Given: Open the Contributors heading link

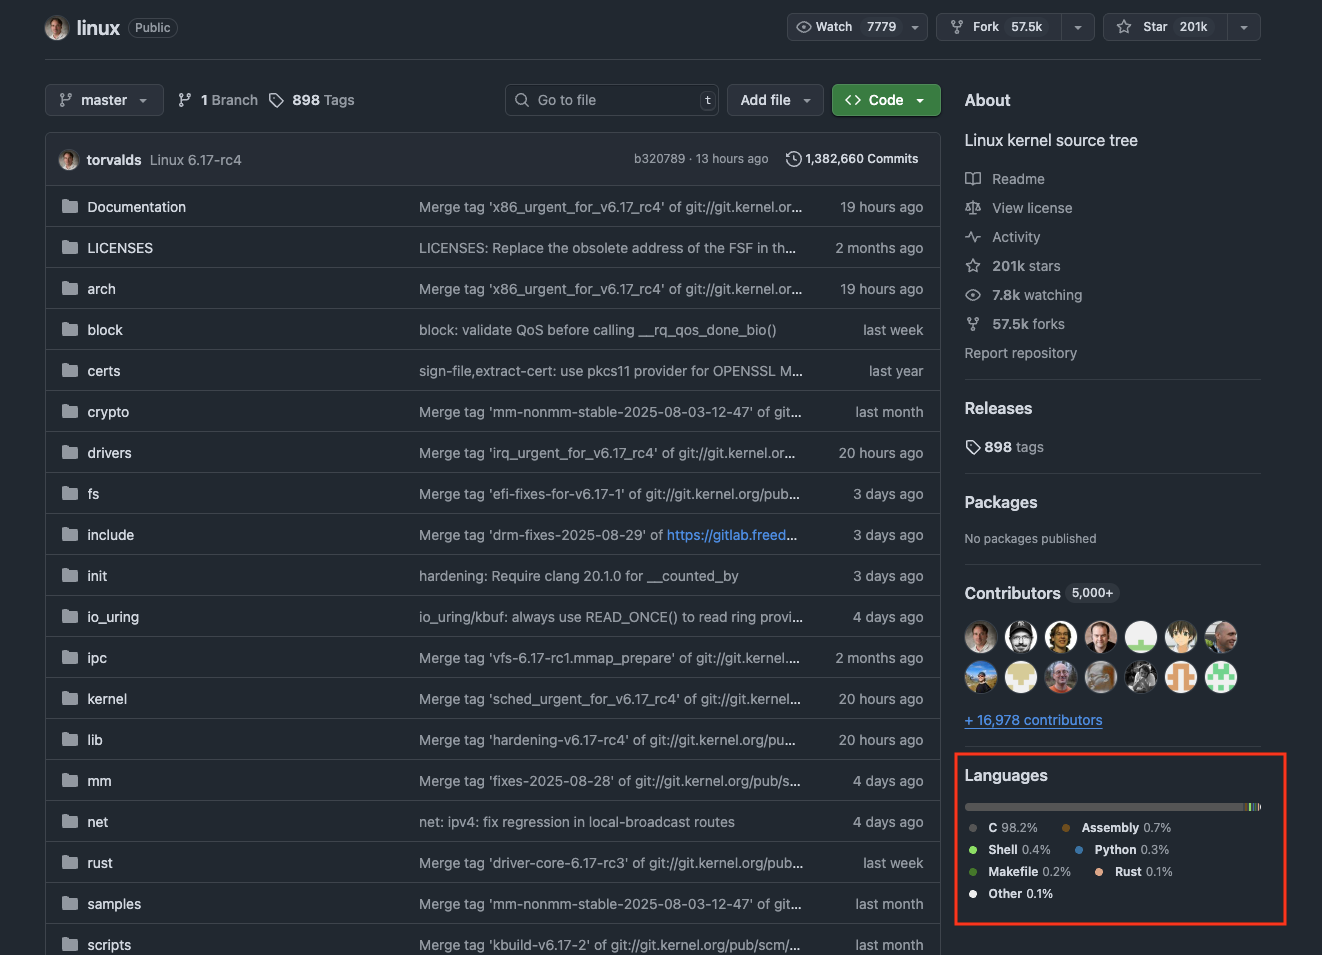Looking at the screenshot, I should [1013, 593].
